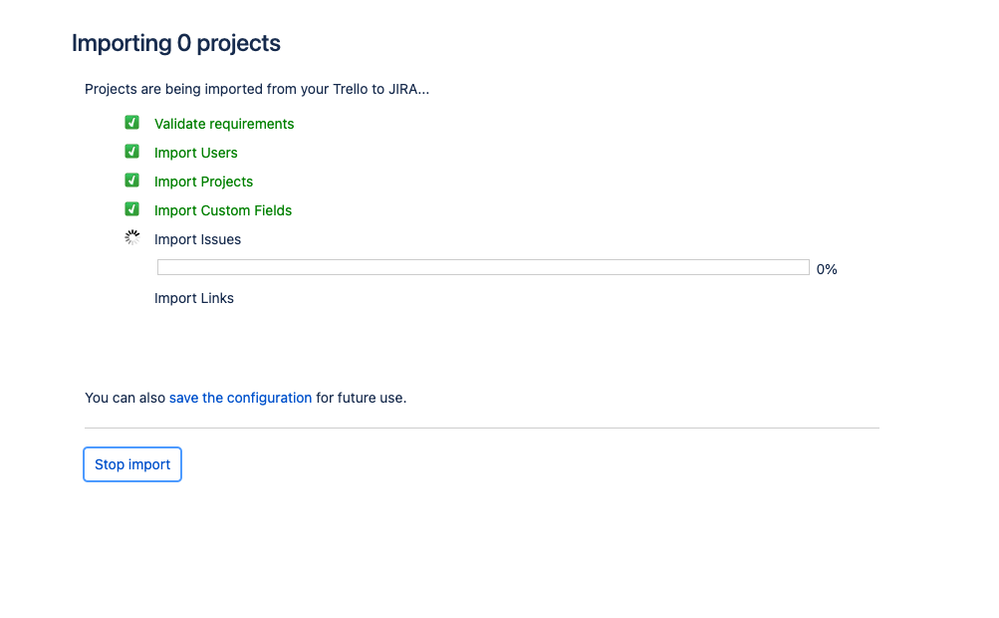Click the 'You can also' text
The image size is (999, 618).
pos(125,398)
